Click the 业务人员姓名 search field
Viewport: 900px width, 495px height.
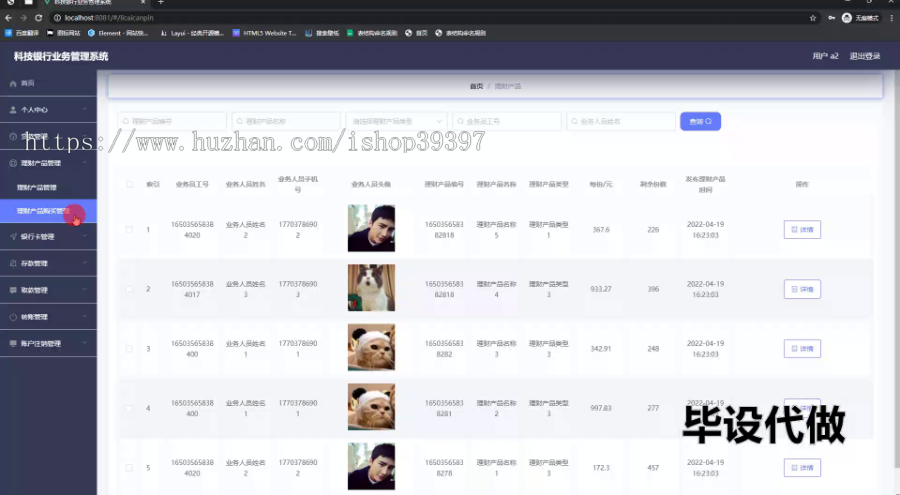pos(620,121)
